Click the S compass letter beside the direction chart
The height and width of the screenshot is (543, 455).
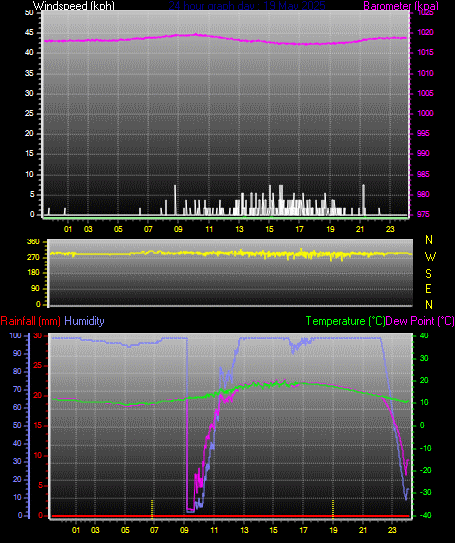click(429, 274)
